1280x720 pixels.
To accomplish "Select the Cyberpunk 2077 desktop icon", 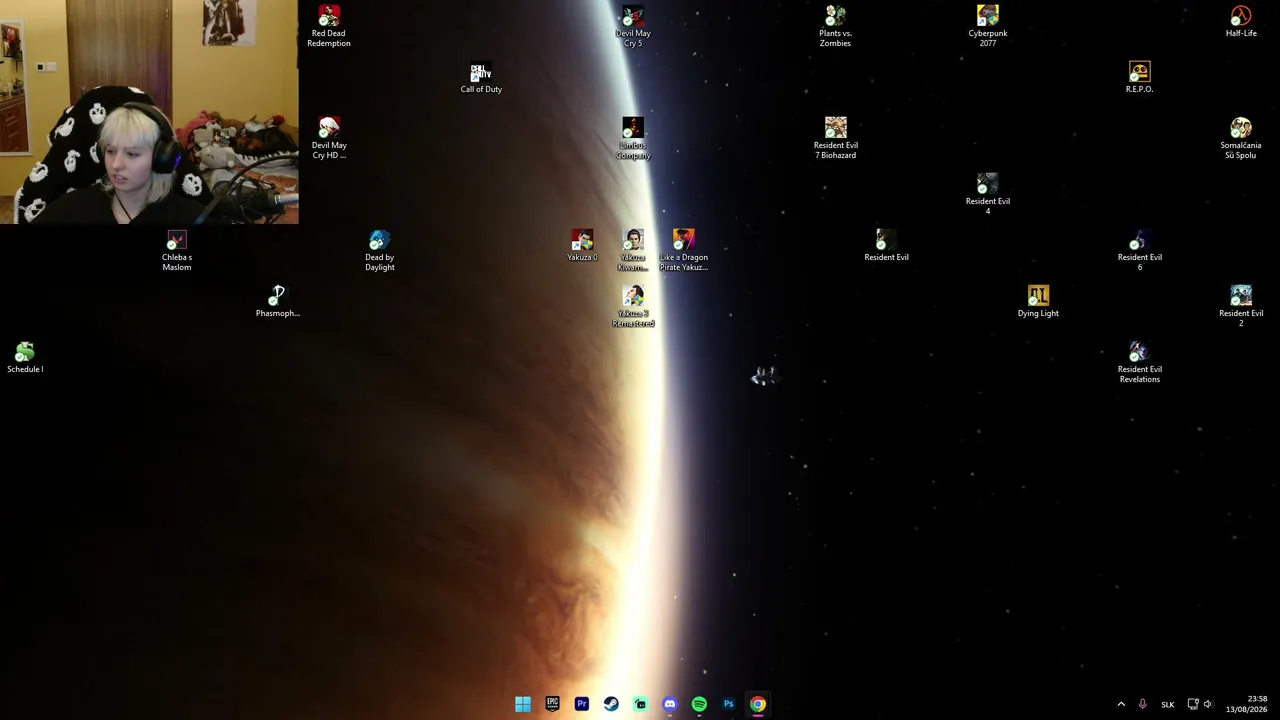I will (x=988, y=26).
